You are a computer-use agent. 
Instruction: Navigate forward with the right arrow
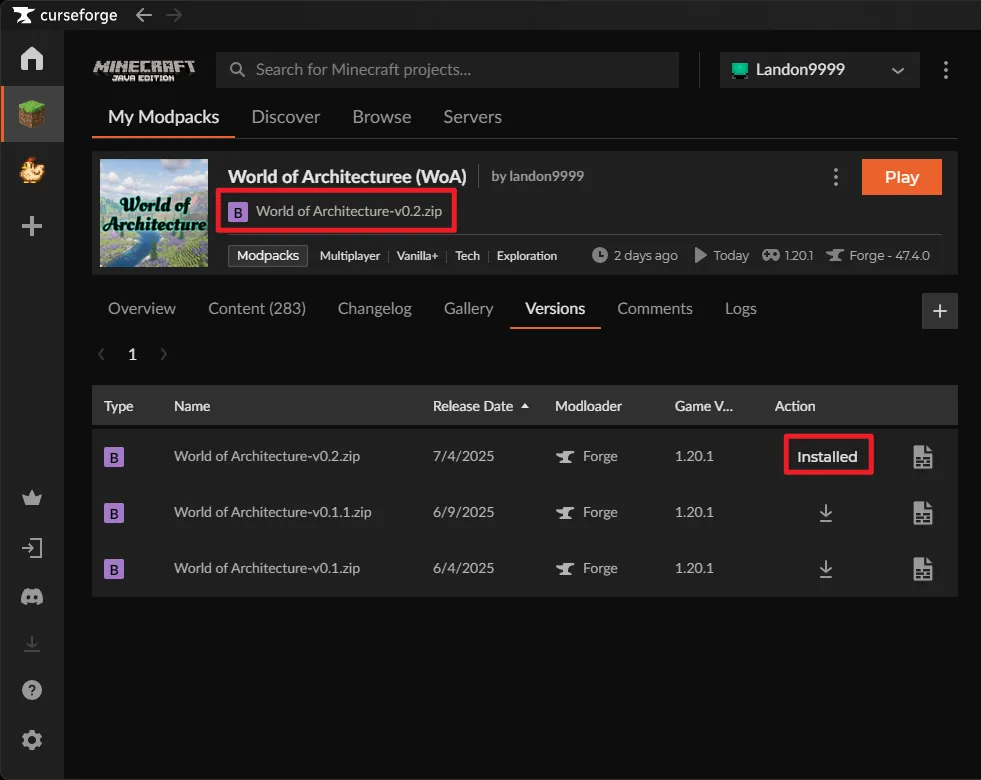174,15
